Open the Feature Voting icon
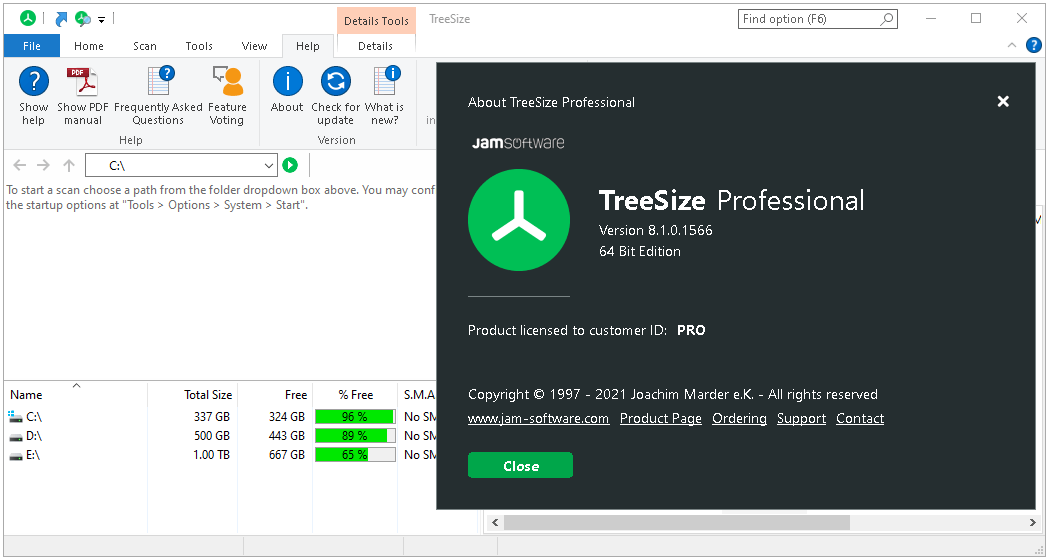This screenshot has width=1048, height=559. pyautogui.click(x=228, y=82)
